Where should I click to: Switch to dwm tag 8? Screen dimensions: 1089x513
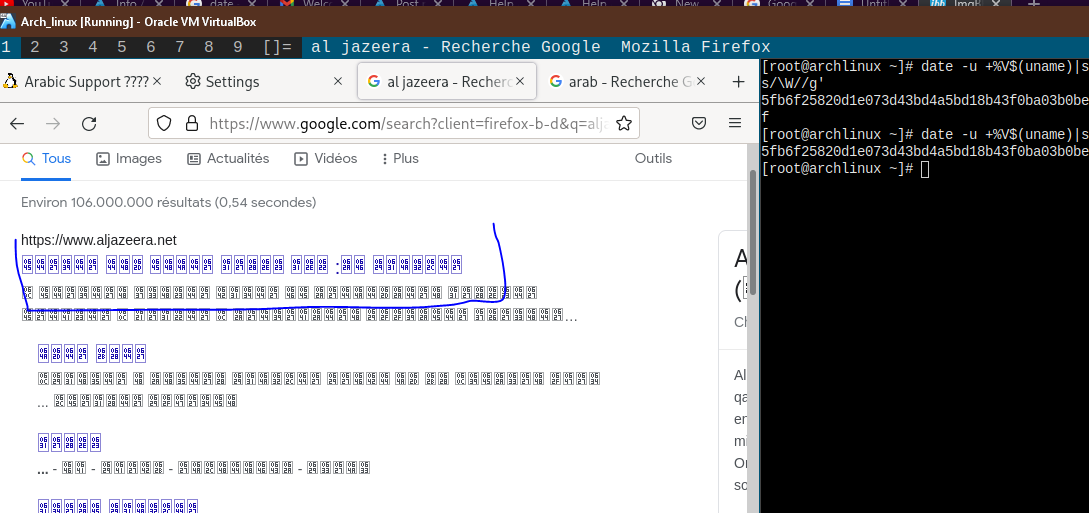click(x=209, y=47)
